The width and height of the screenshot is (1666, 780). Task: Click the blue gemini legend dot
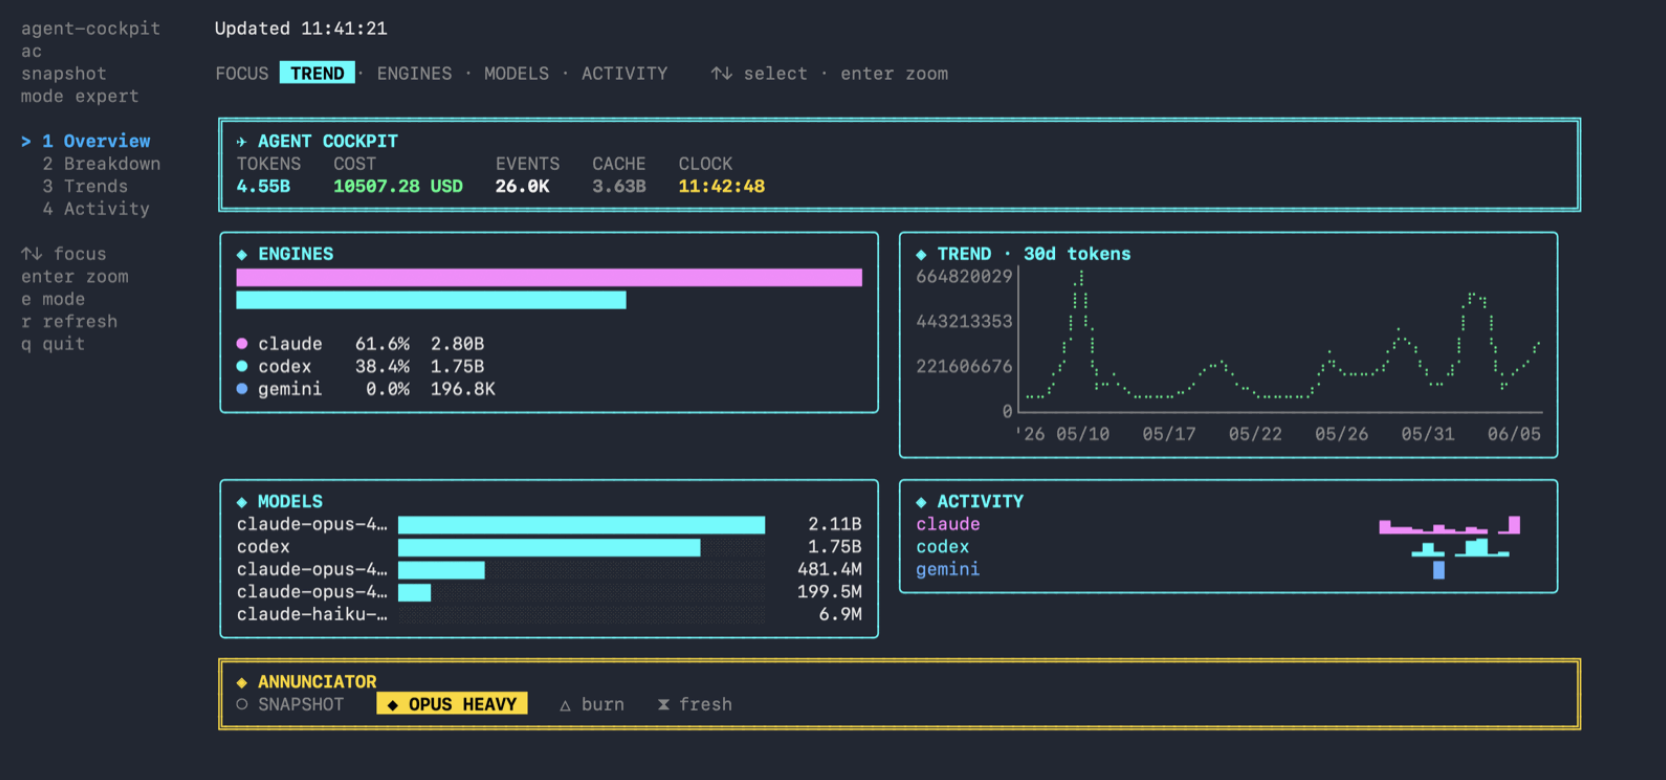pyautogui.click(x=241, y=388)
